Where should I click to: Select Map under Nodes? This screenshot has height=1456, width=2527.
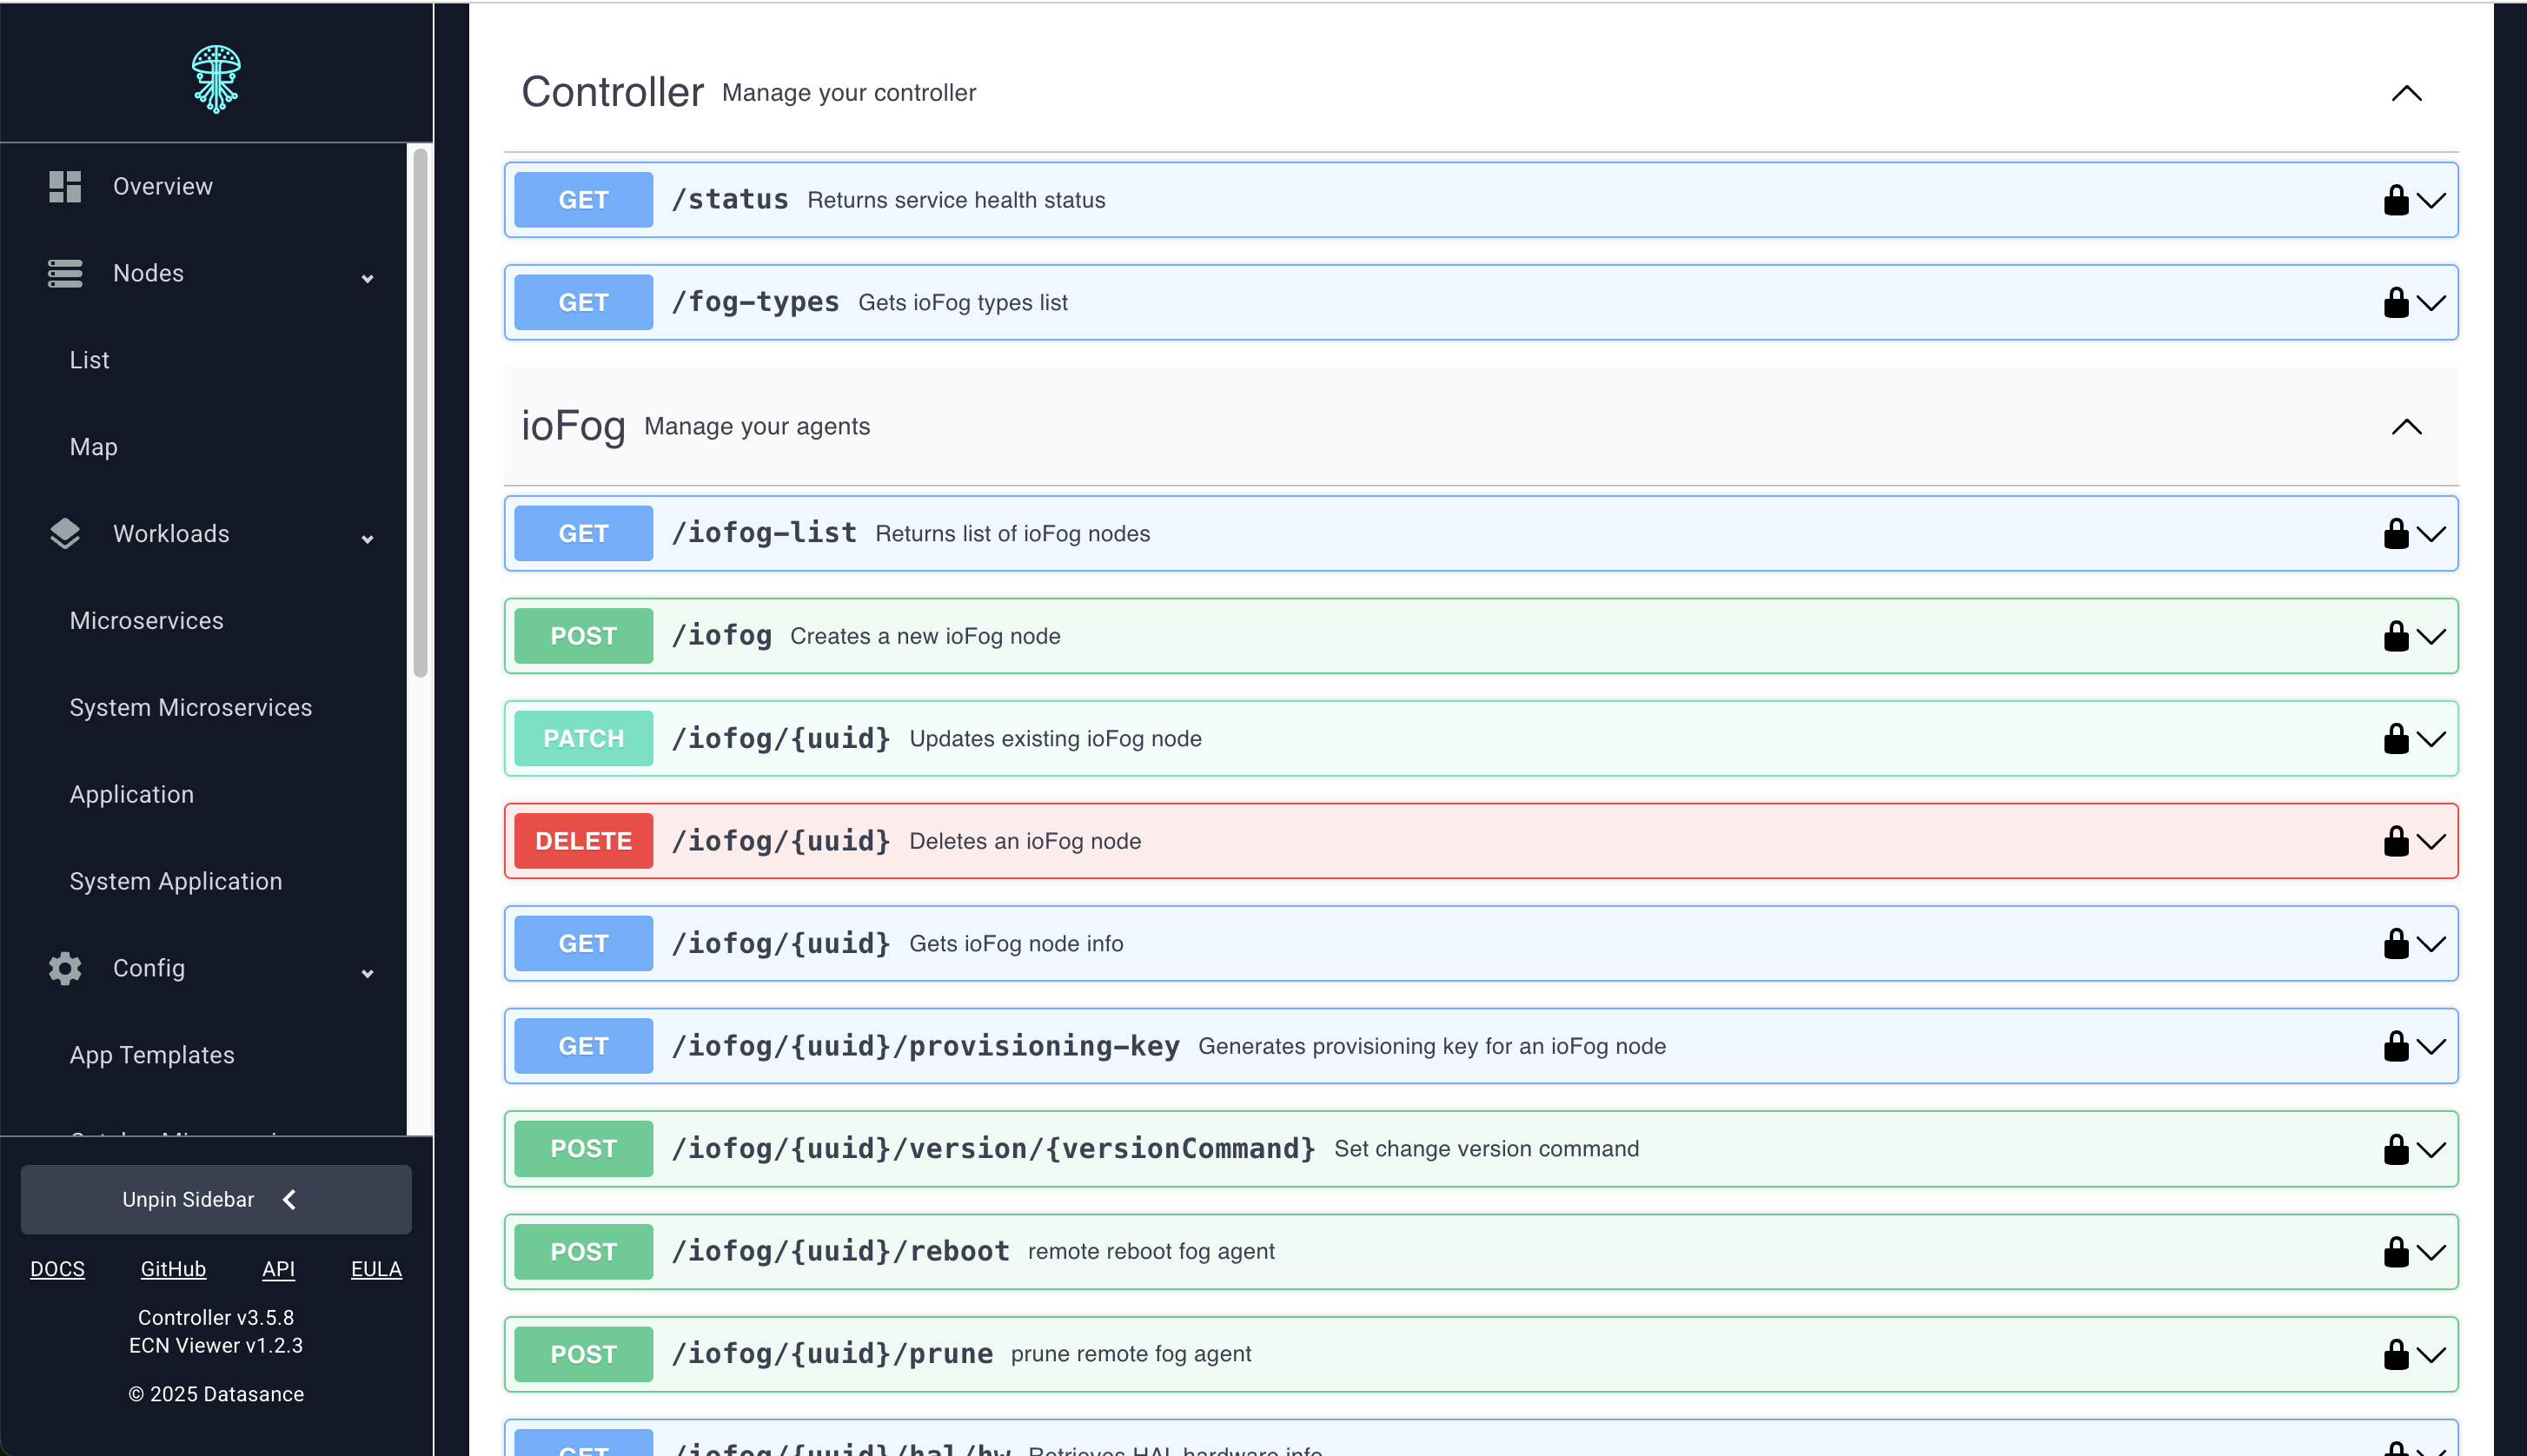(93, 446)
